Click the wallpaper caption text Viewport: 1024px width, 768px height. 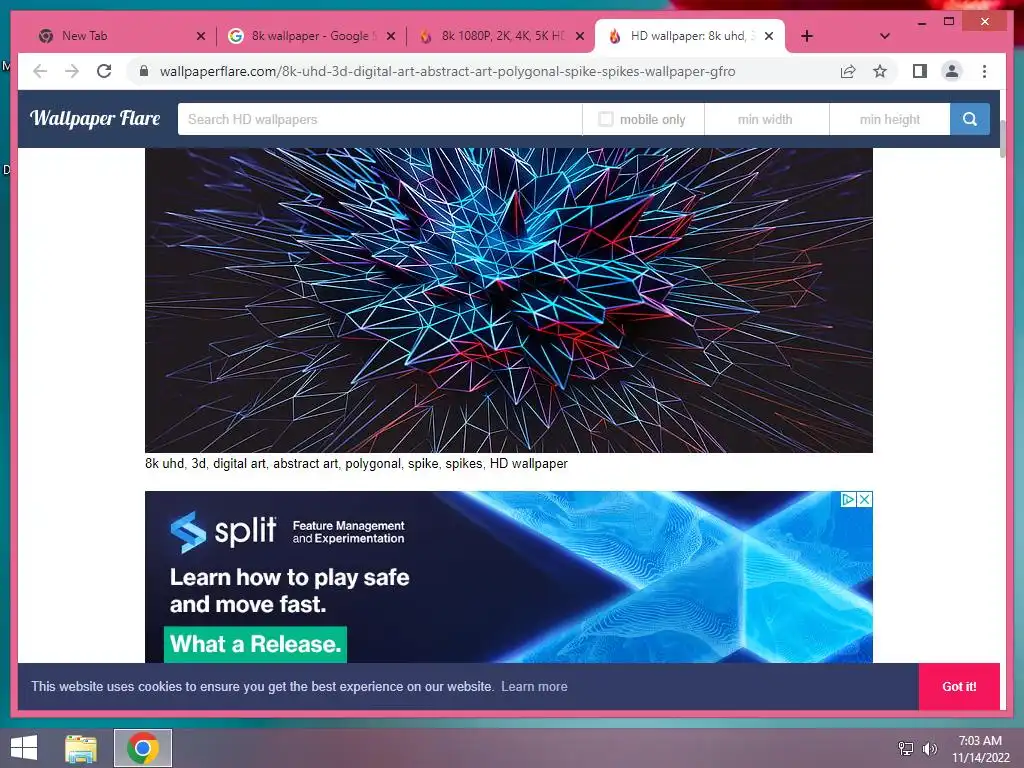pos(356,464)
